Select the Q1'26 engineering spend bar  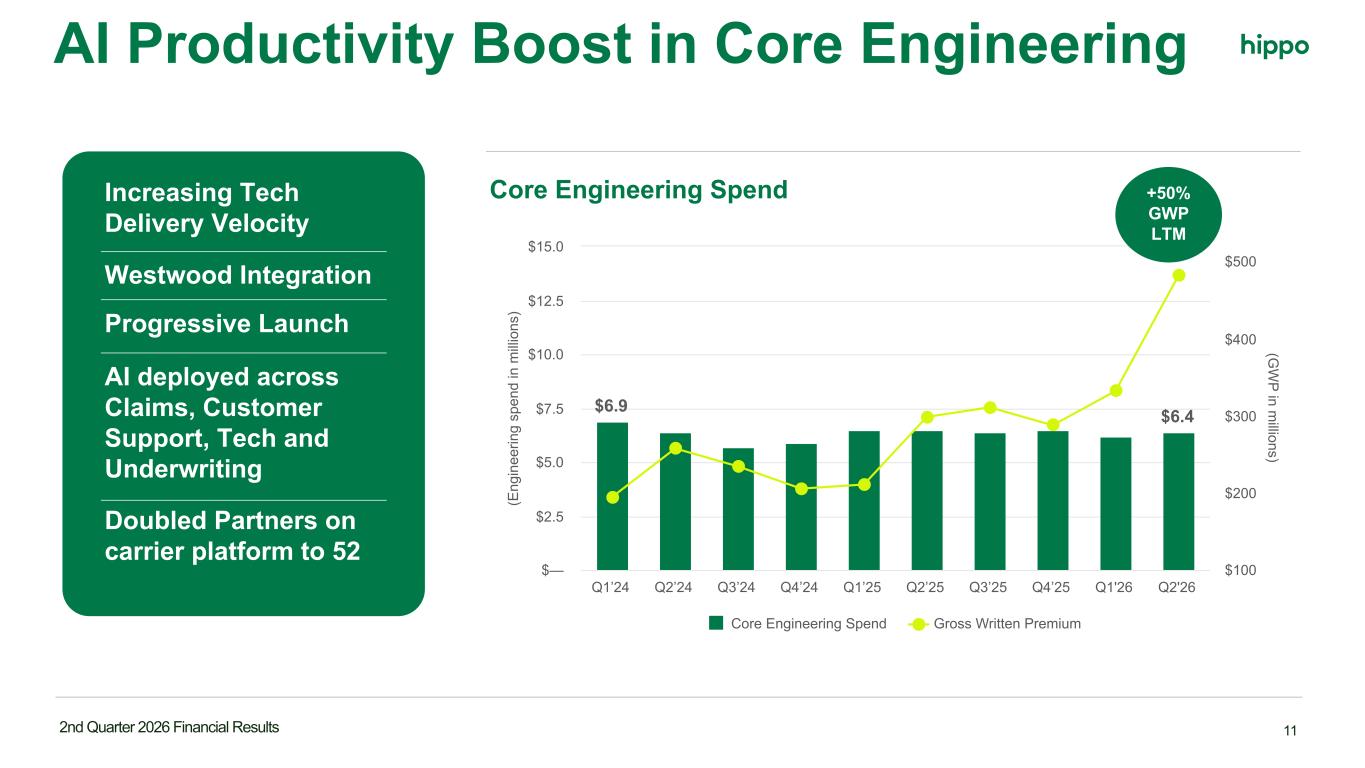1116,504
